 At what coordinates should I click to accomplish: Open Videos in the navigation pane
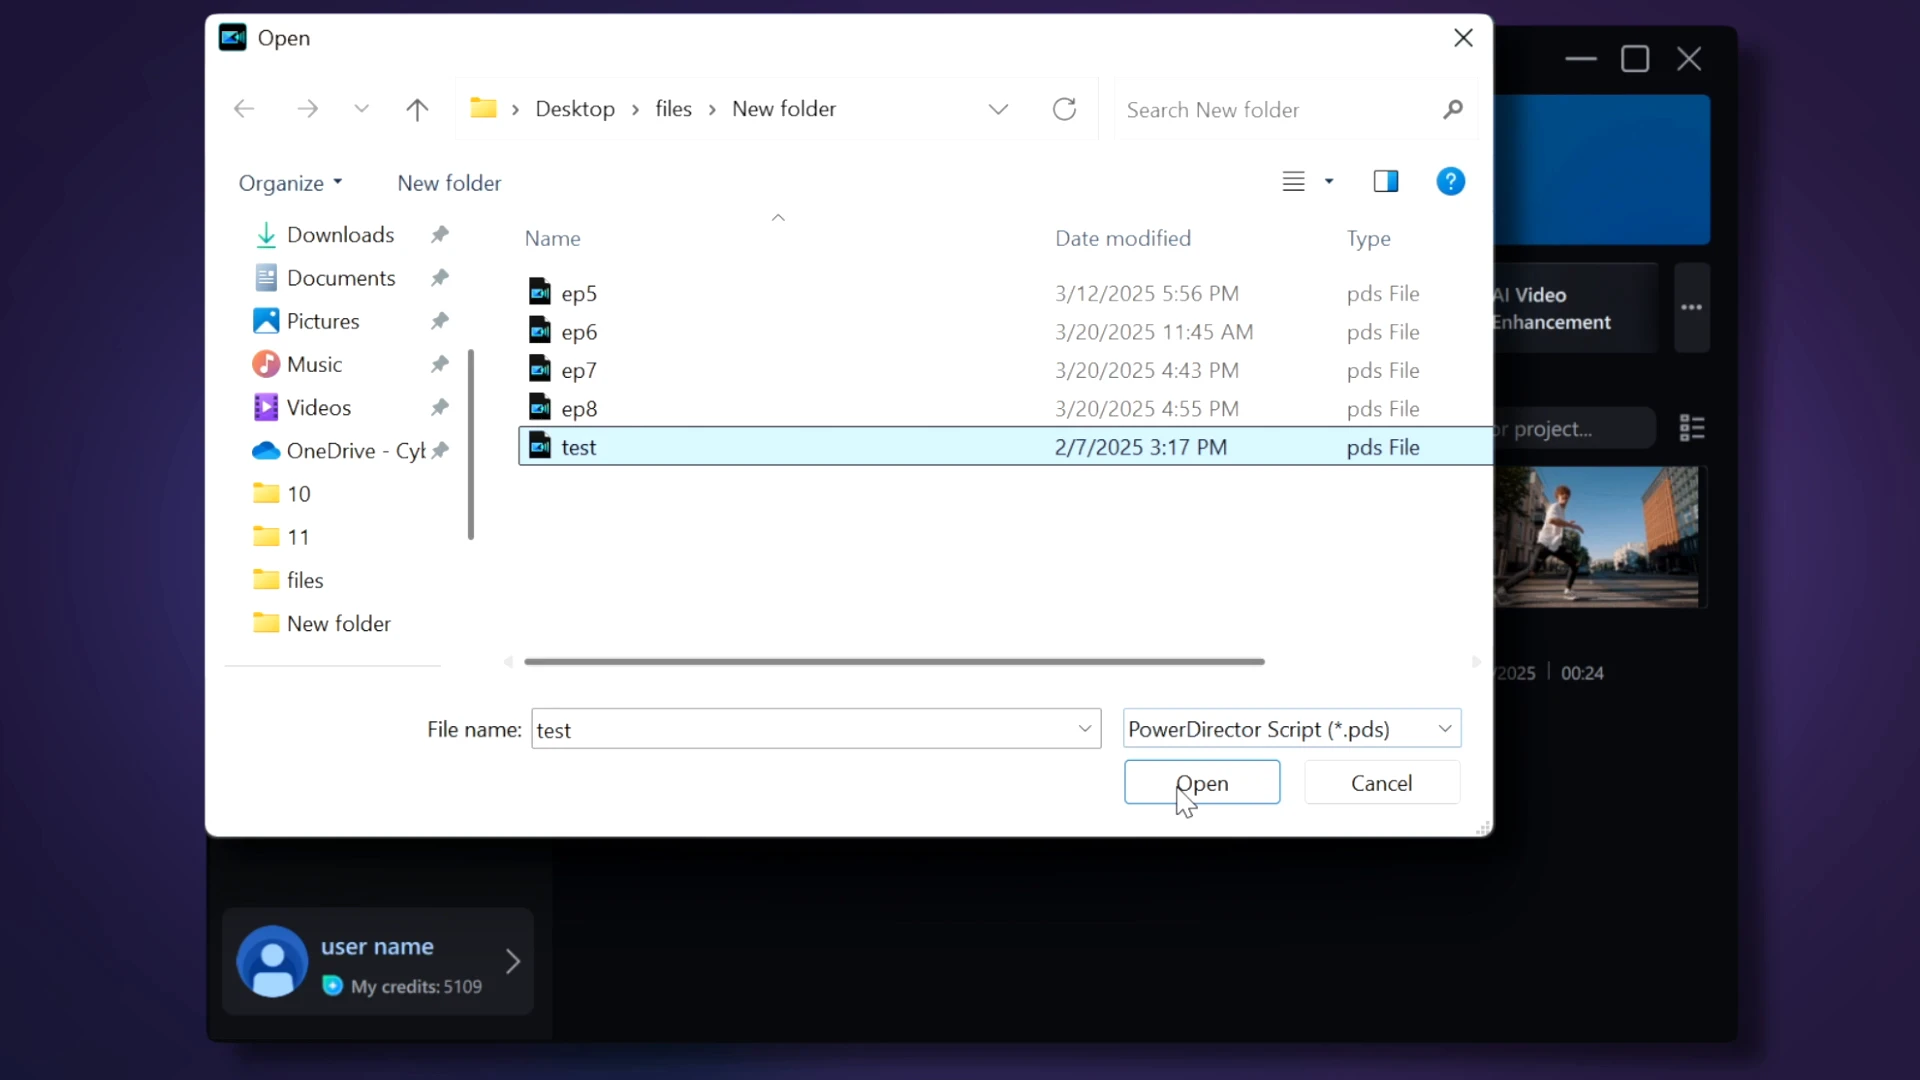click(x=318, y=407)
